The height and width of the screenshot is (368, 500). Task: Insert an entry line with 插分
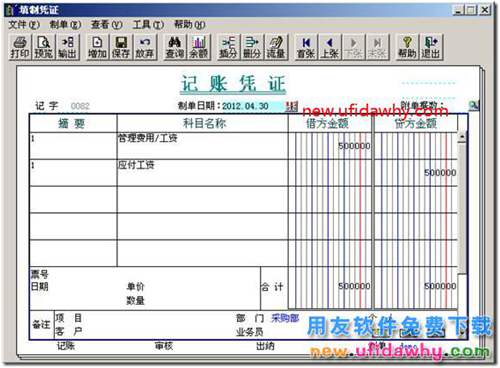pyautogui.click(x=228, y=47)
